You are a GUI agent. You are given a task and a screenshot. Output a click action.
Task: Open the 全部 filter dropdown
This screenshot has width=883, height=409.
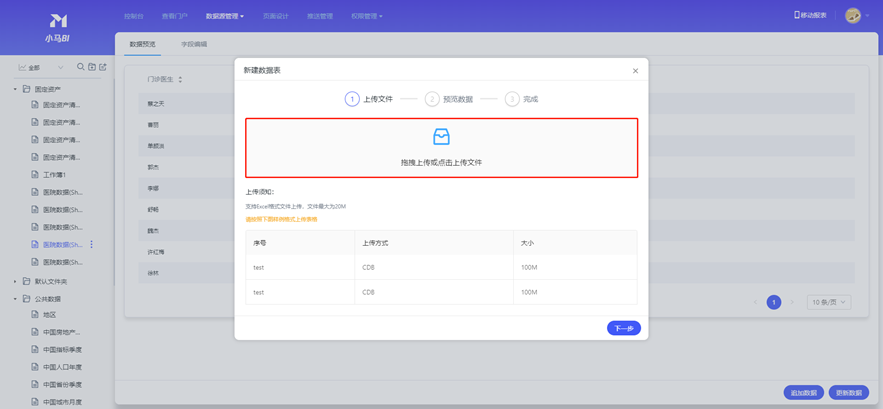coord(40,68)
